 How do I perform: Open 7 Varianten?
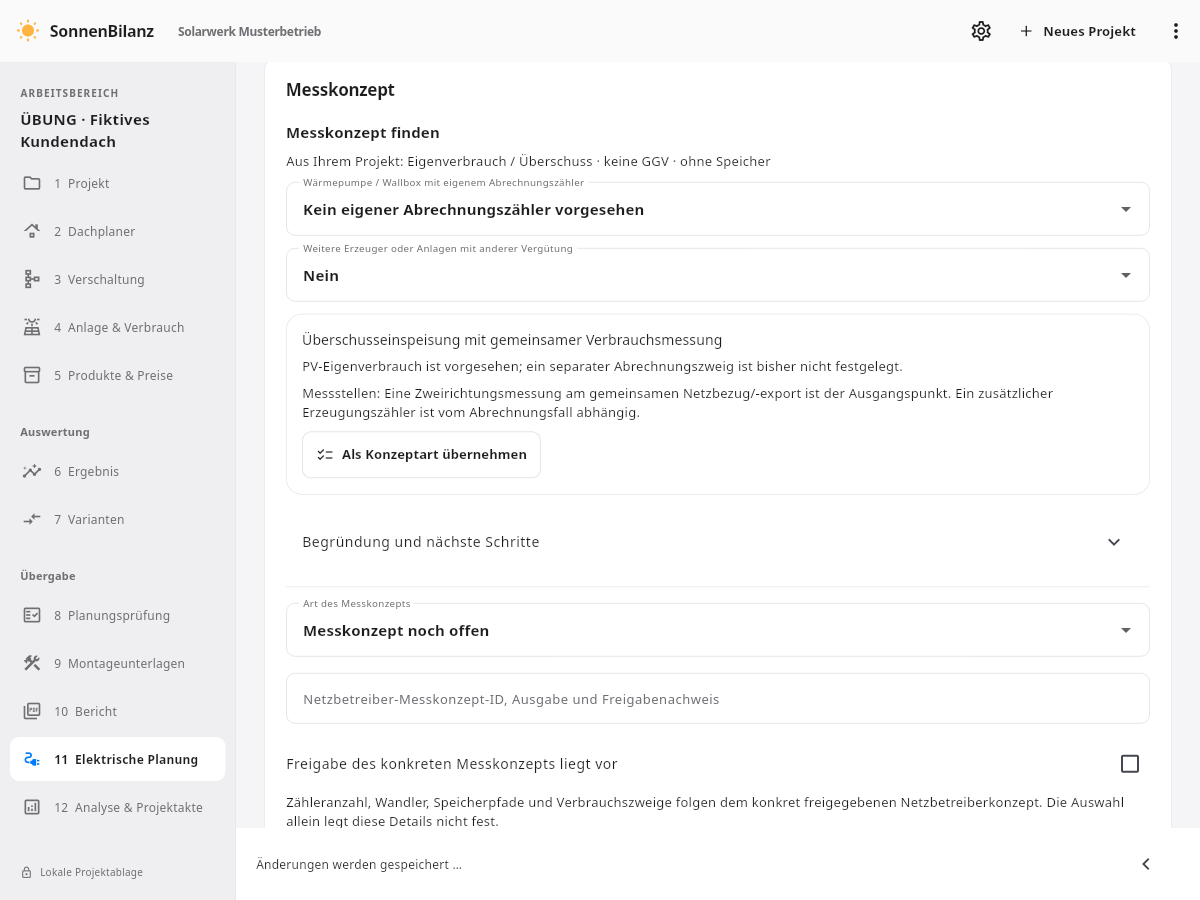pyautogui.click(x=118, y=519)
